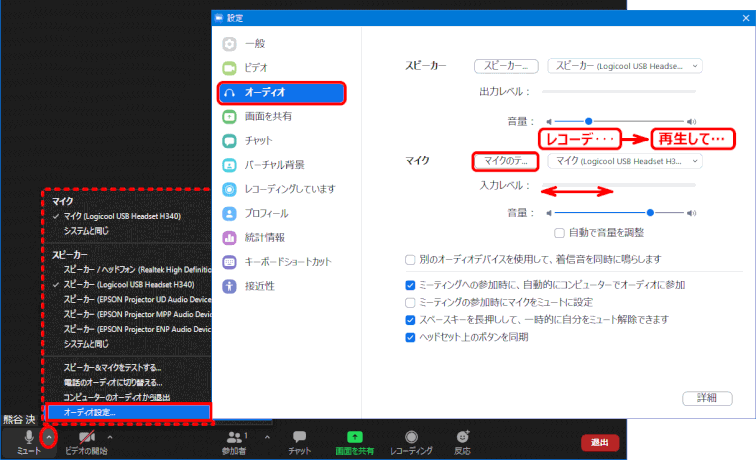Click the 入力レベル meter bar
Image resolution: width=756 pixels, height=460 pixels.
[619, 185]
